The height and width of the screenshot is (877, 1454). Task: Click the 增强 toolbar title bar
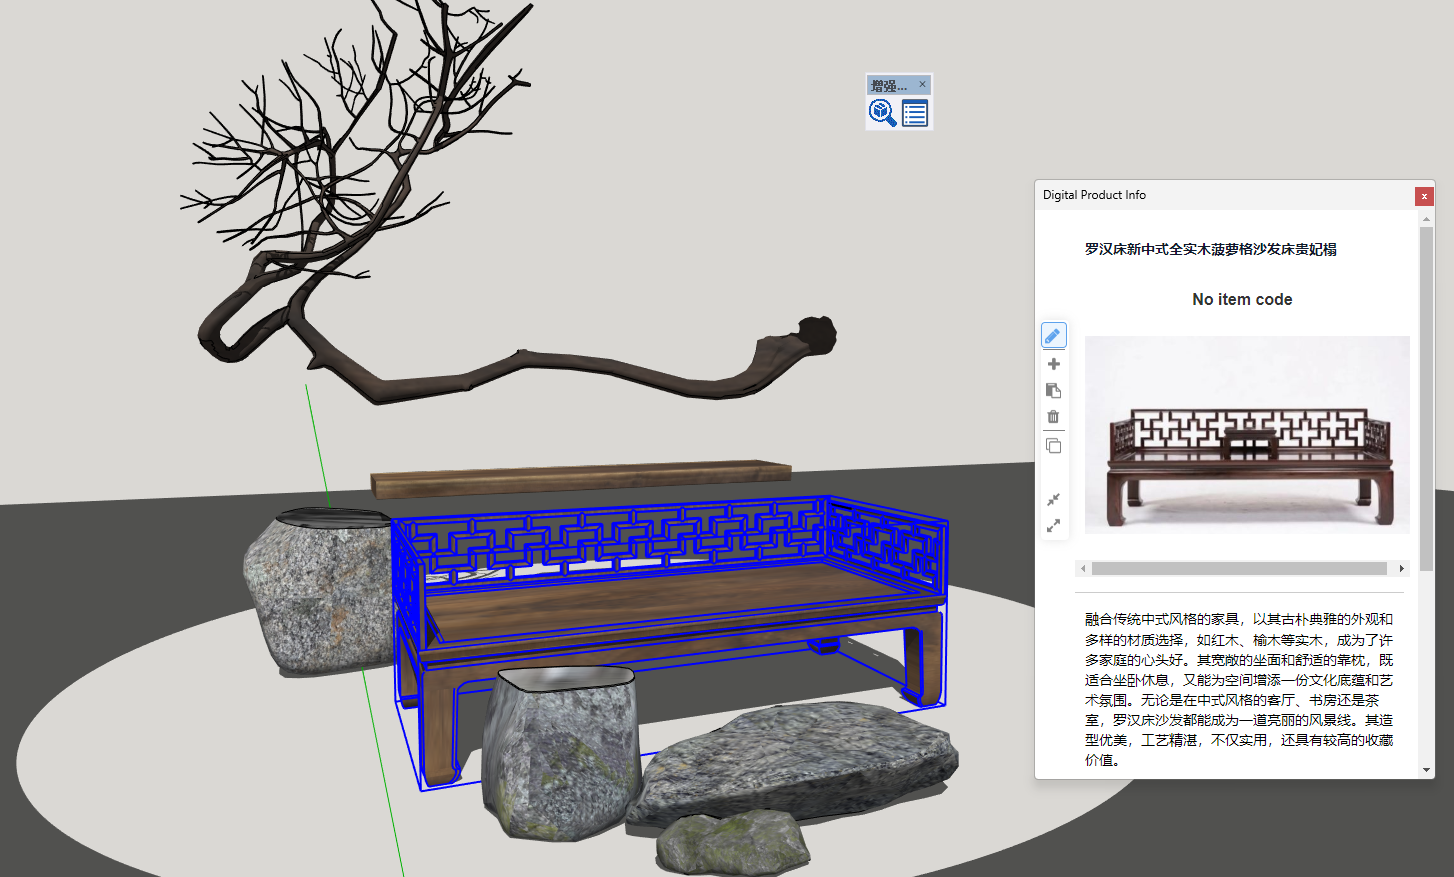point(889,85)
